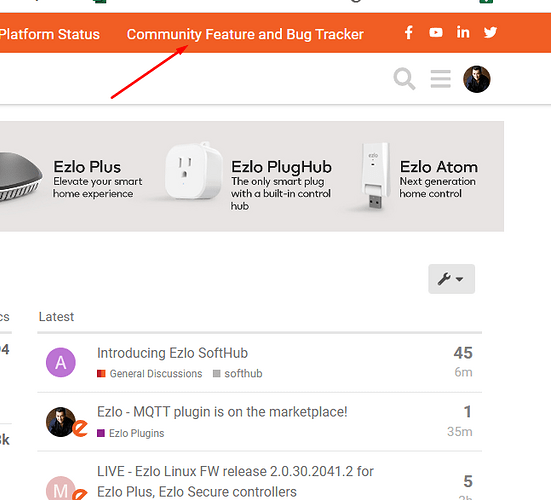This screenshot has width=551, height=500.
Task: Select the Ezlo Plugins category
Action: point(131,433)
